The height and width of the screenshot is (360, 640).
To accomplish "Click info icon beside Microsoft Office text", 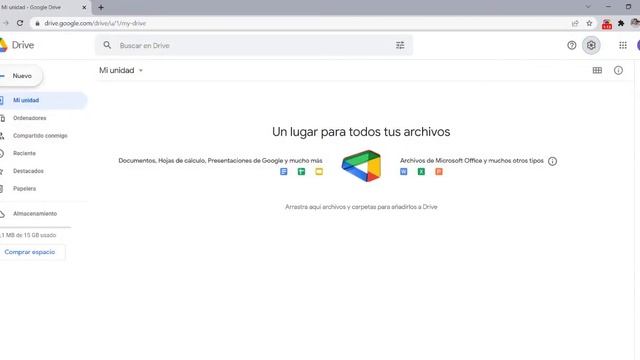I will (552, 161).
